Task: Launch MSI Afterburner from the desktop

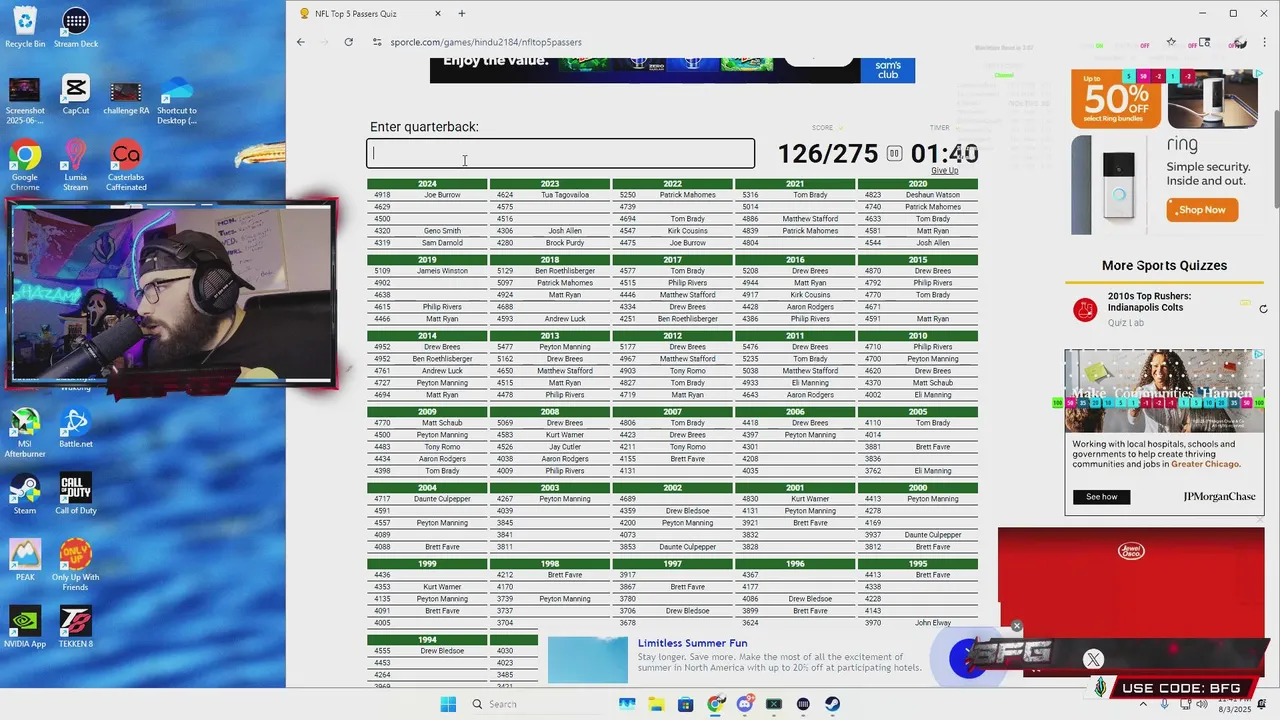Action: pos(25,434)
